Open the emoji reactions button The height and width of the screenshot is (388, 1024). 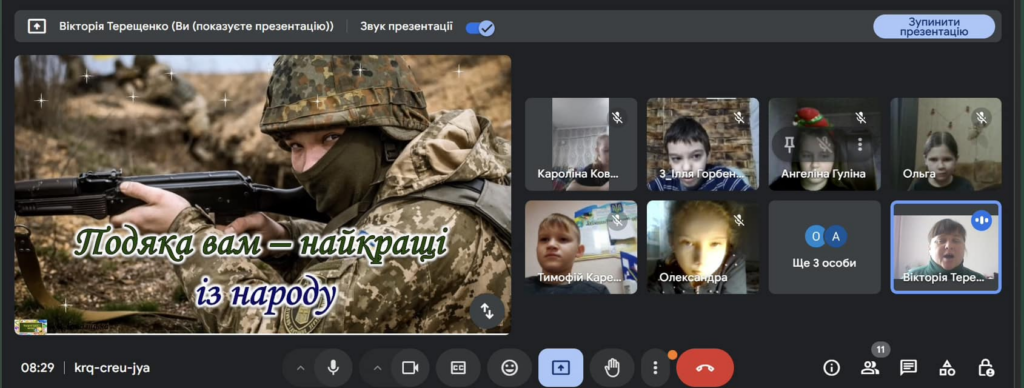tap(509, 368)
